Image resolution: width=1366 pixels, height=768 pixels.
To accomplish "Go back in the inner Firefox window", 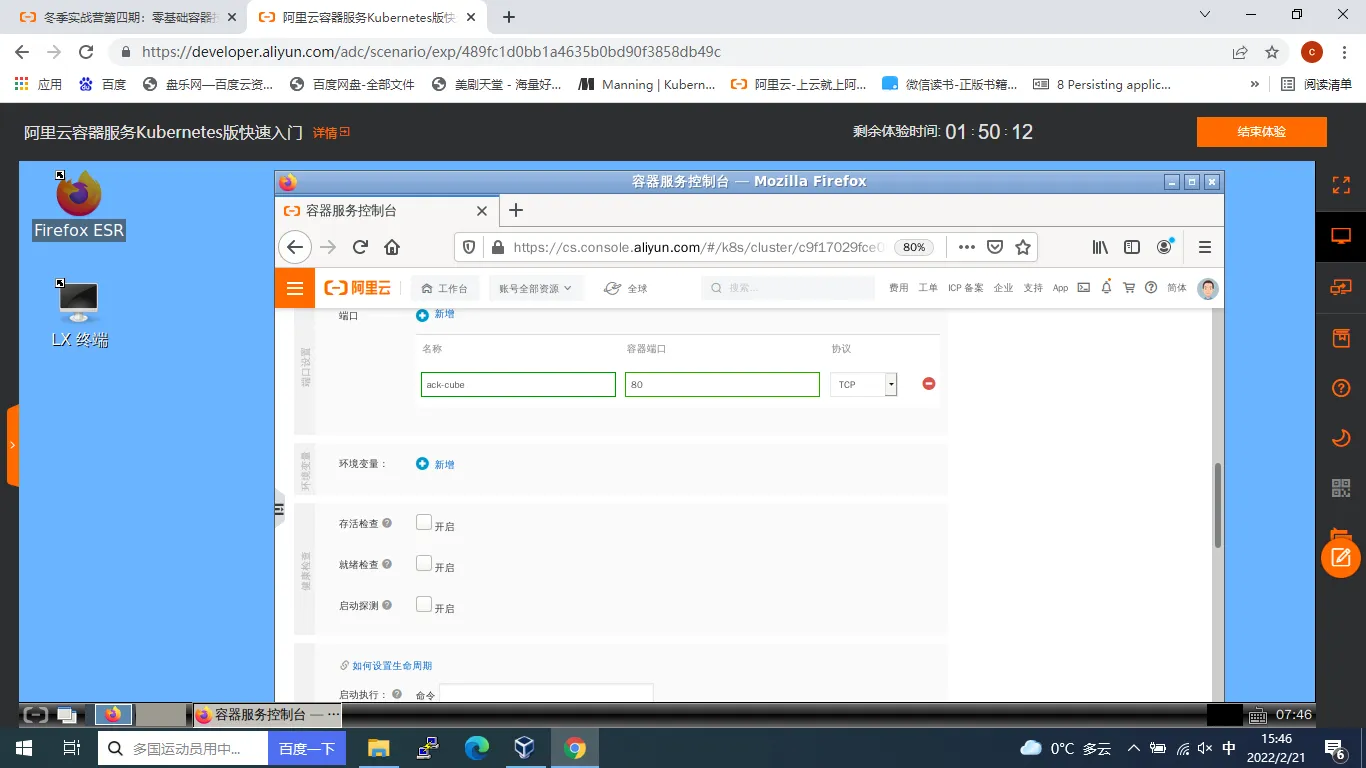I will (294, 247).
